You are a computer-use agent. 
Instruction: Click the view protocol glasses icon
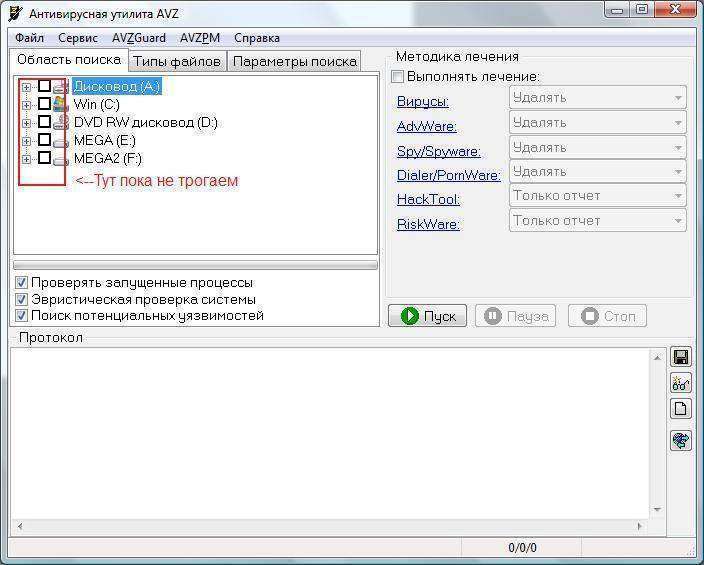click(681, 383)
